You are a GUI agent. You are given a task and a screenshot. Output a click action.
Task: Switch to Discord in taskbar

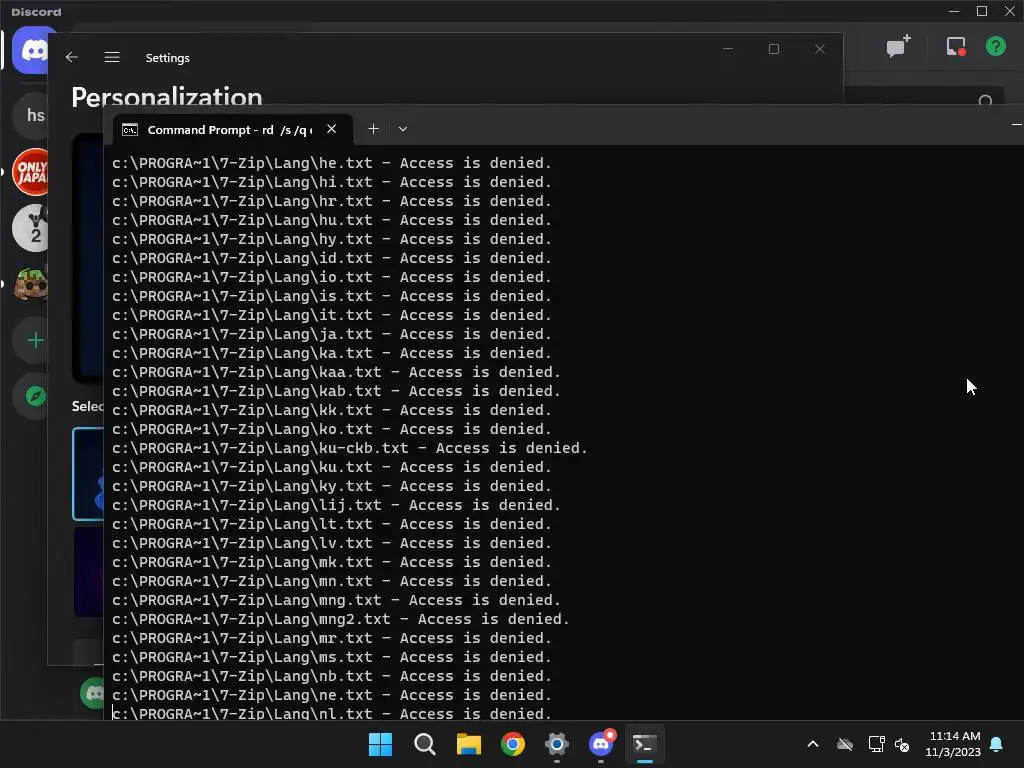pyautogui.click(x=601, y=744)
